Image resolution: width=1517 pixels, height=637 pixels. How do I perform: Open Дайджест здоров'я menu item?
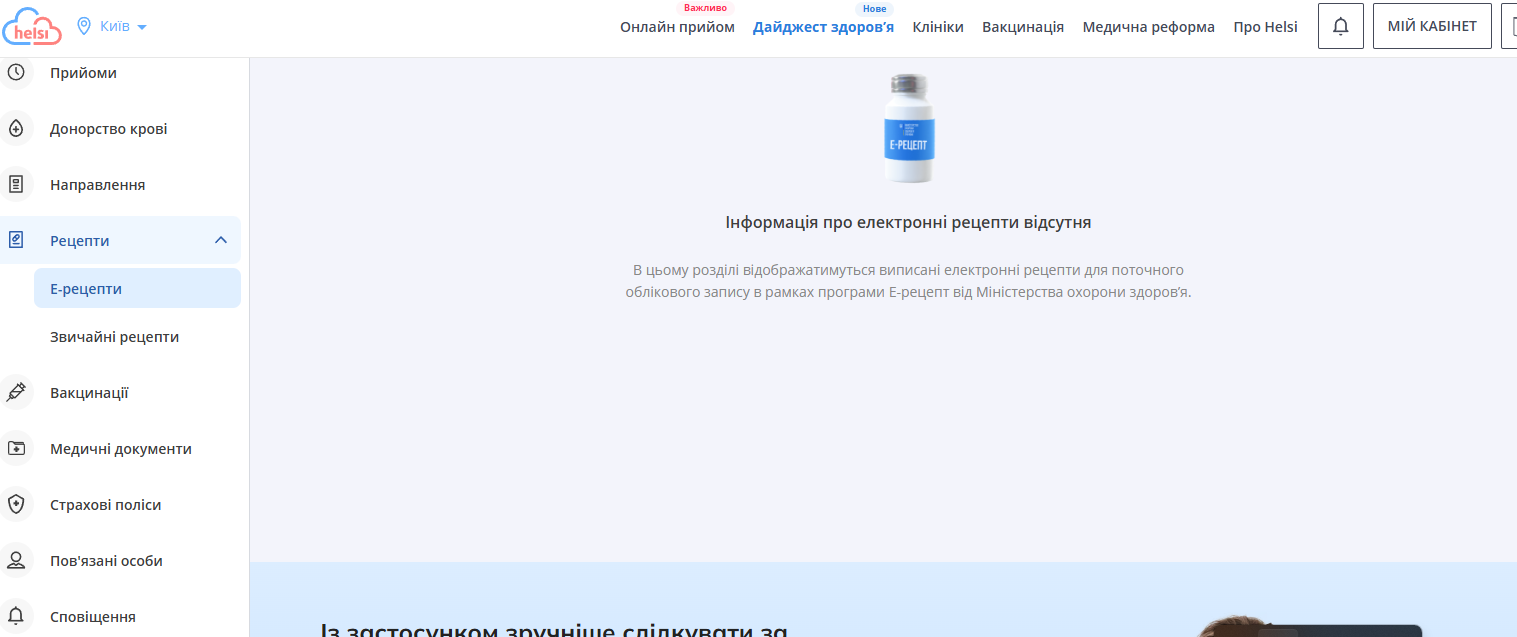point(823,27)
